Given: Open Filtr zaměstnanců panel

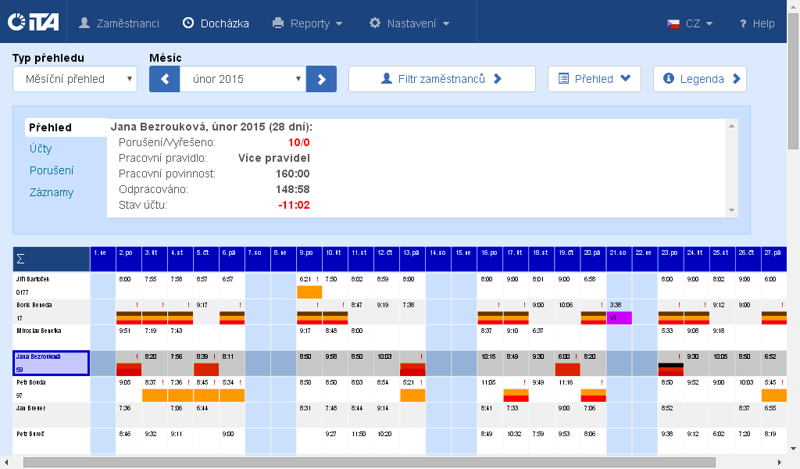Looking at the screenshot, I should click(x=441, y=78).
